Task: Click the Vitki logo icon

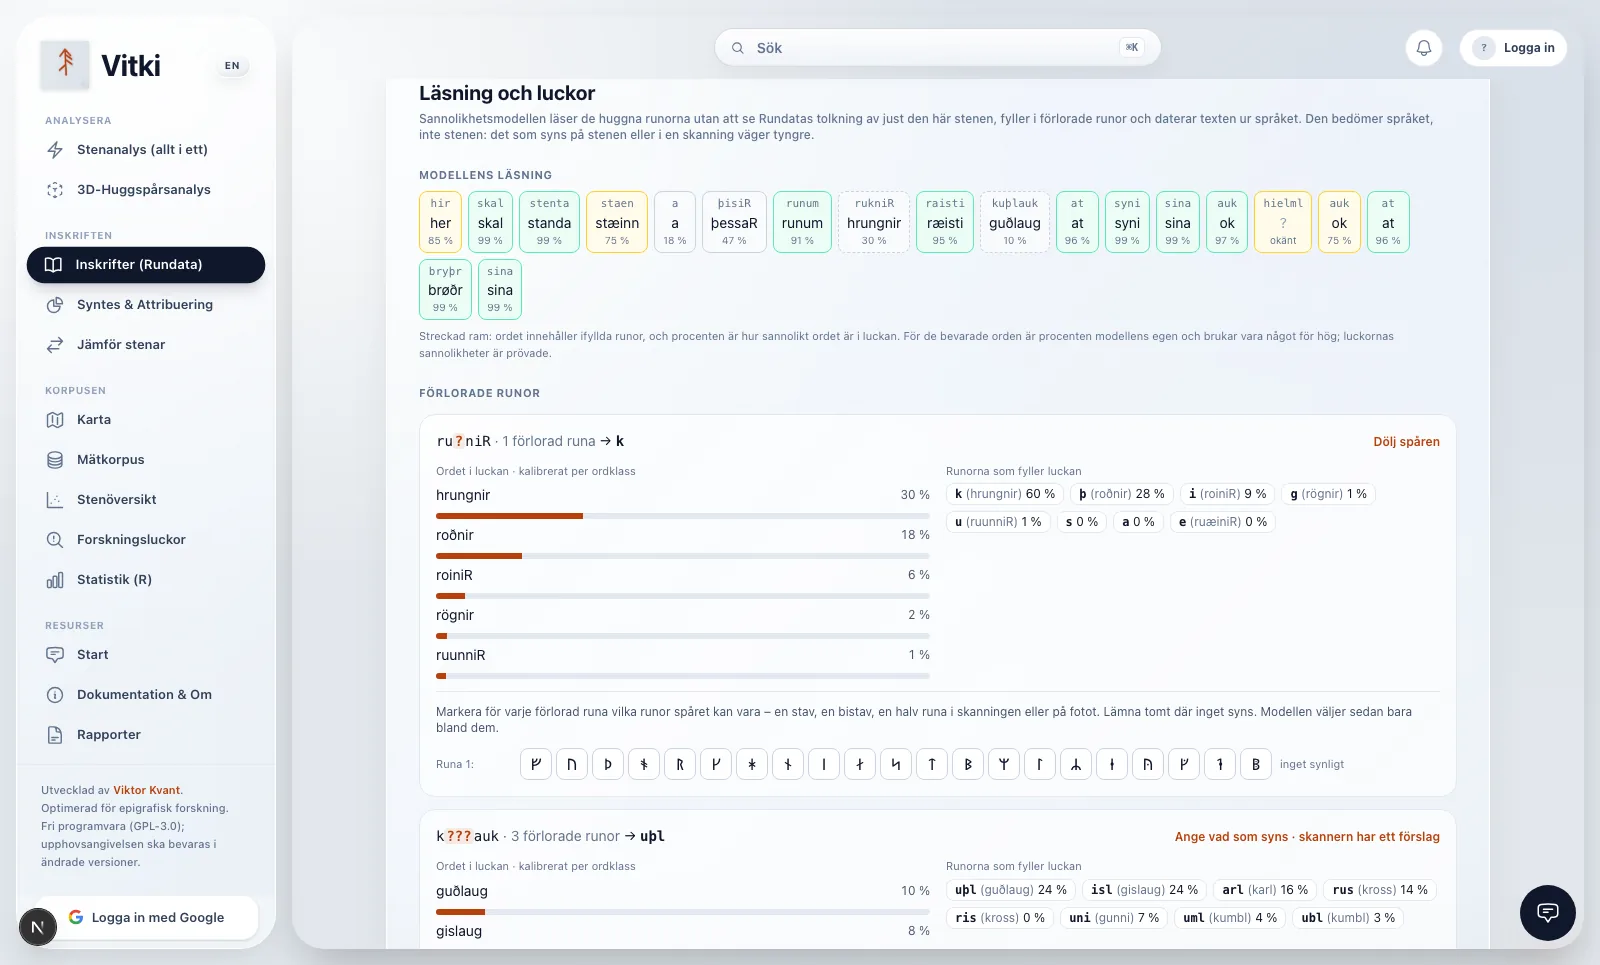Action: pos(65,65)
